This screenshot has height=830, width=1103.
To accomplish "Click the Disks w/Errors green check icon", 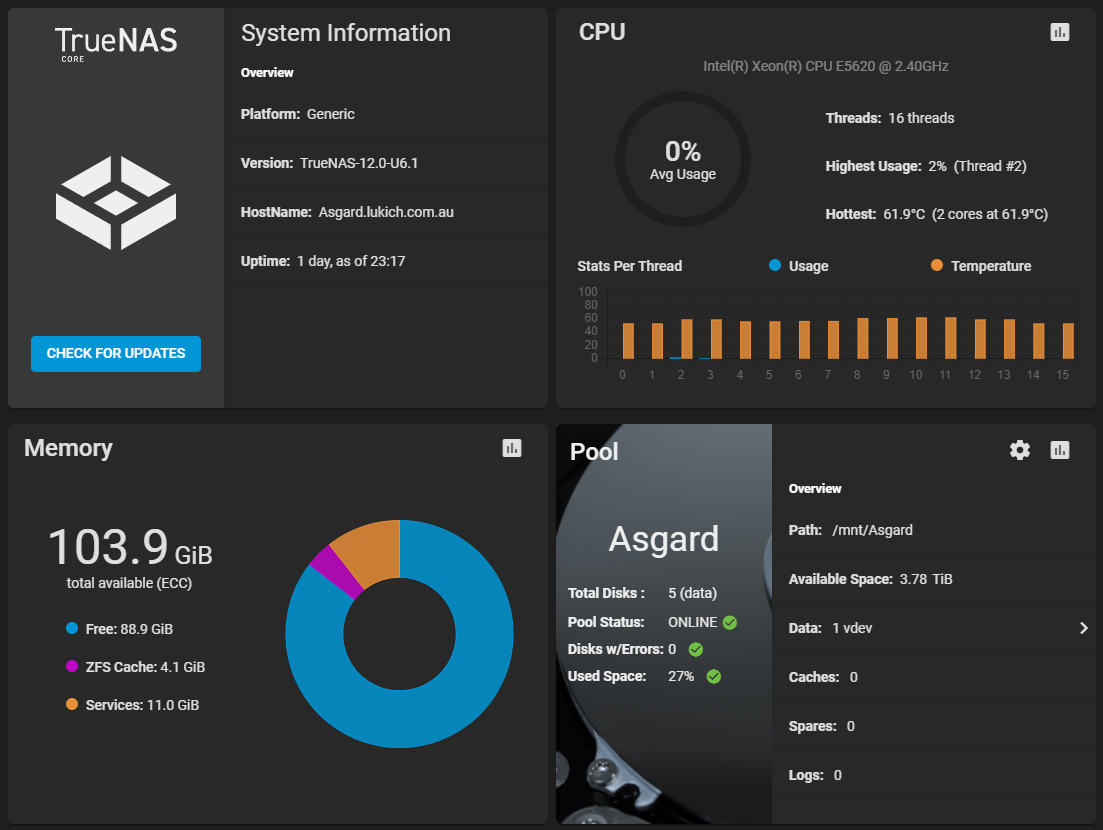I will click(696, 649).
